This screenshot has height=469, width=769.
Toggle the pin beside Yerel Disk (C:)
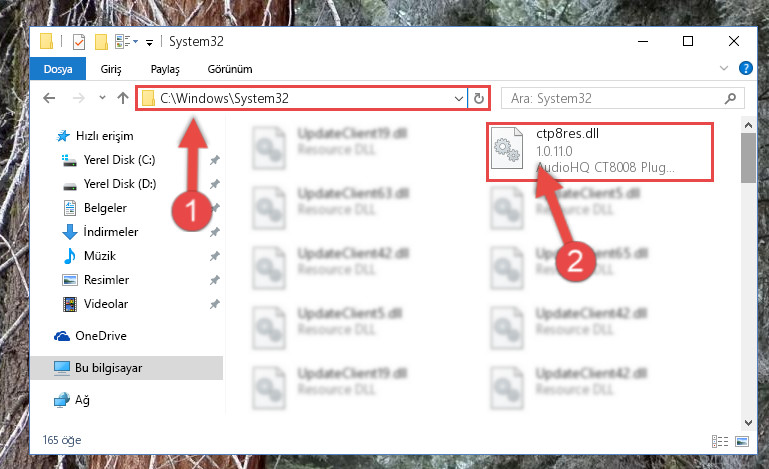214,160
